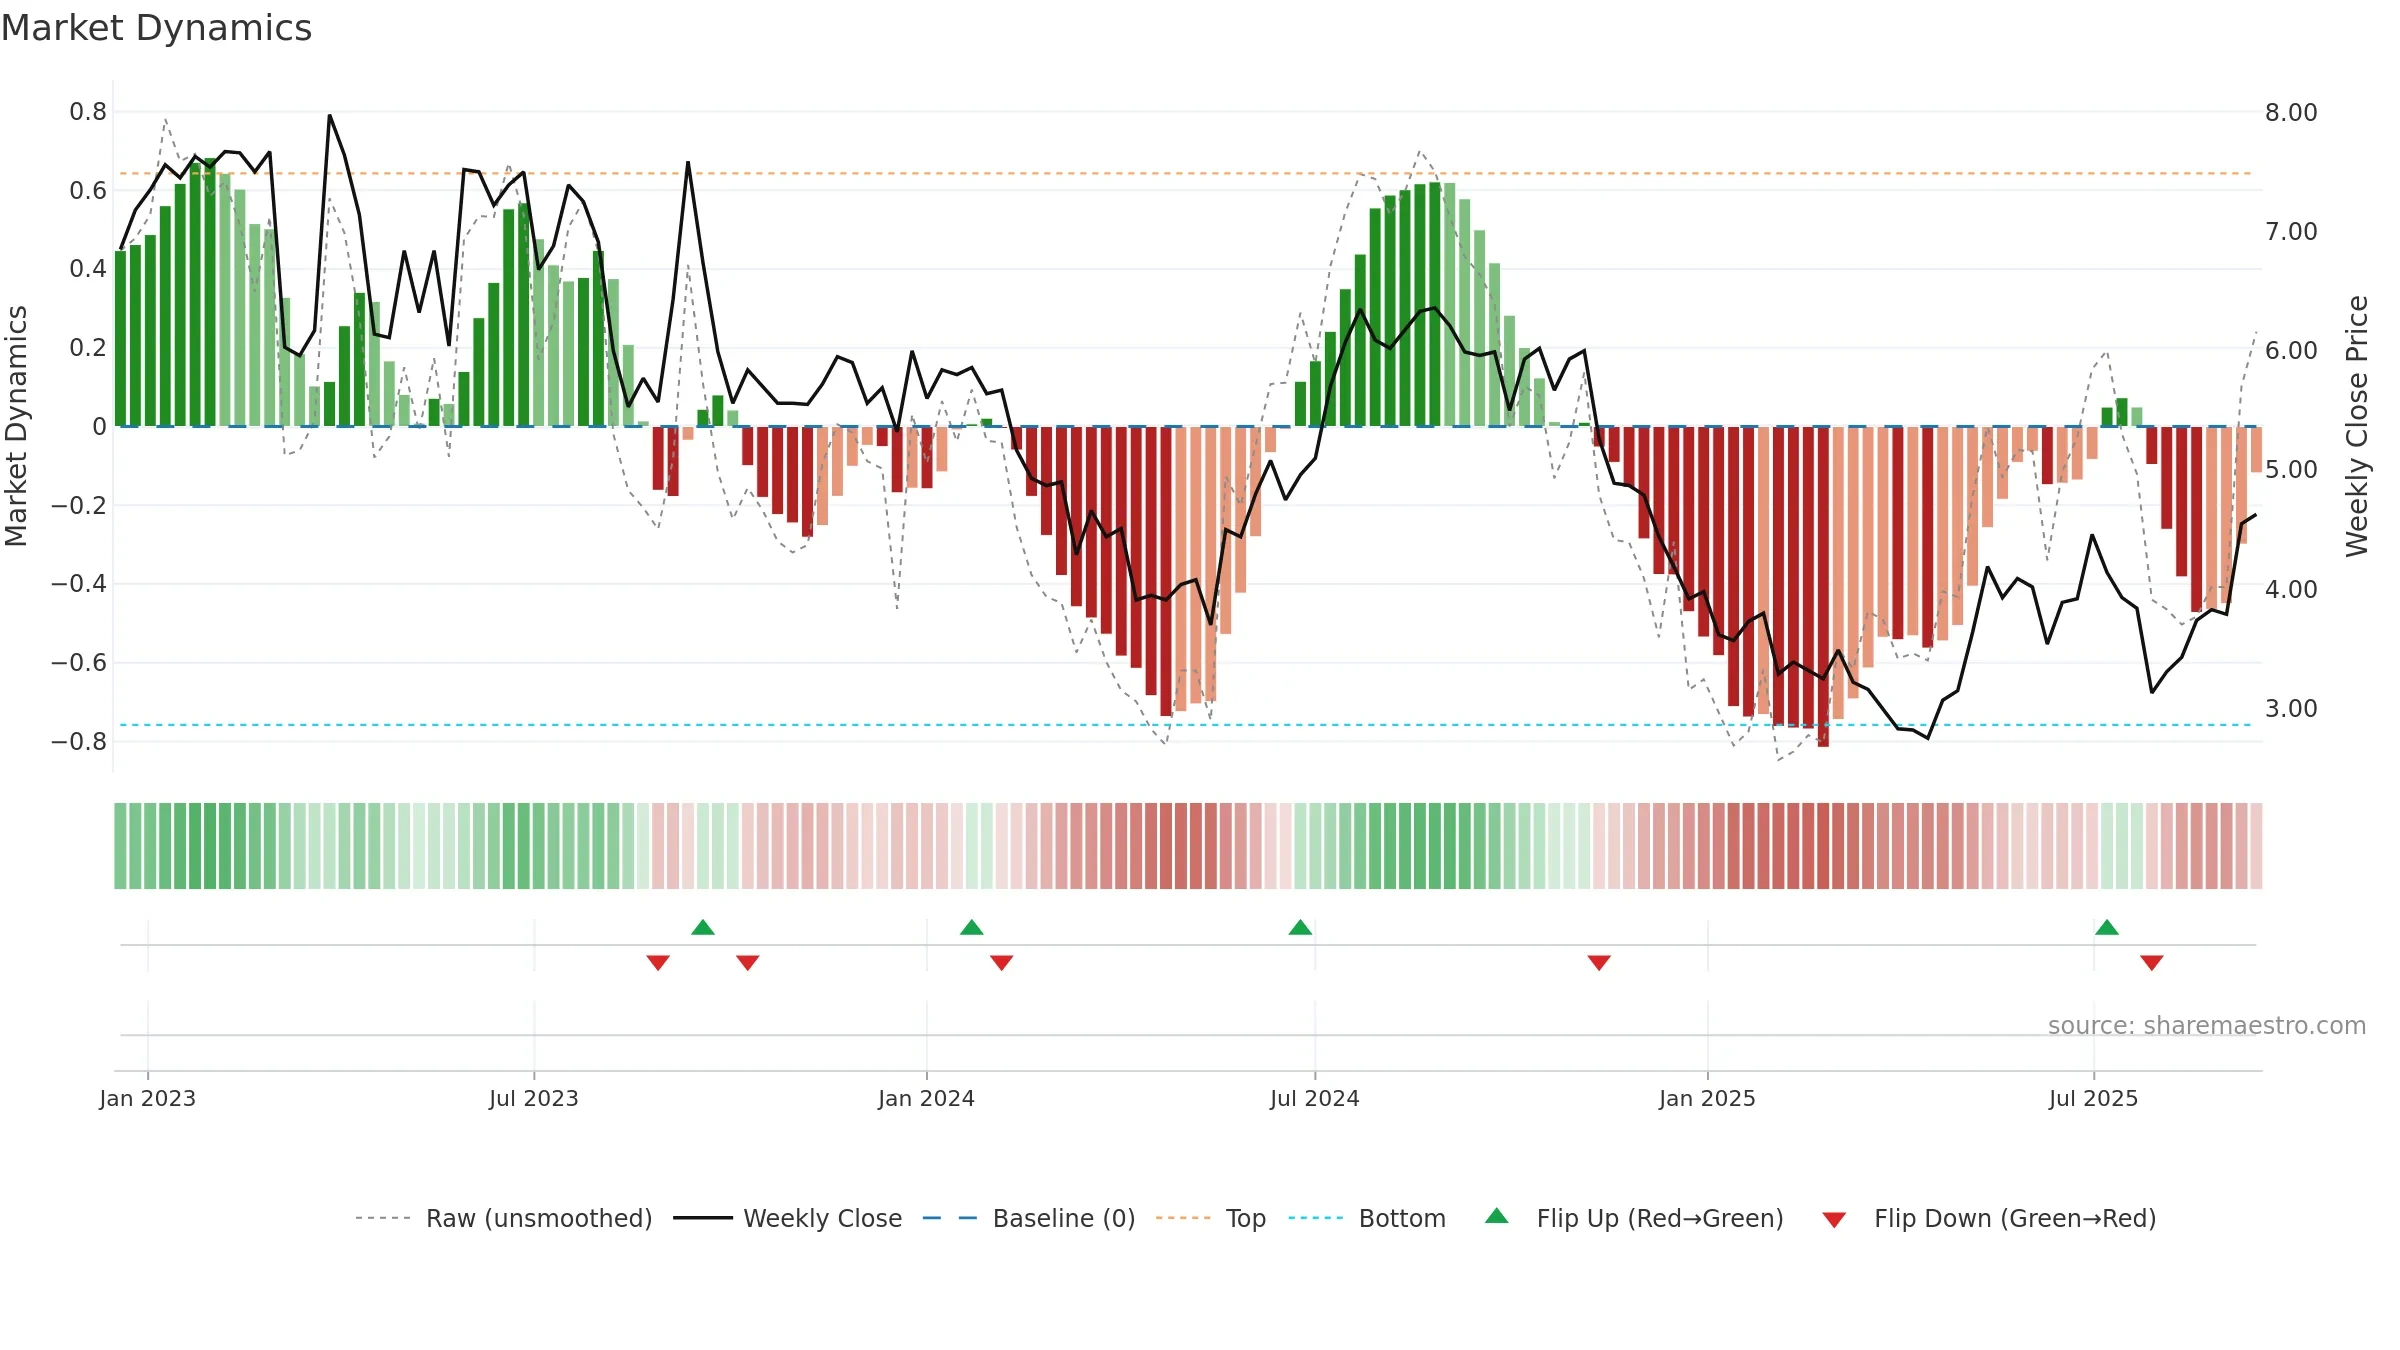
Task: Click the 'Jan 2024' x-axis label
Action: 927,1098
